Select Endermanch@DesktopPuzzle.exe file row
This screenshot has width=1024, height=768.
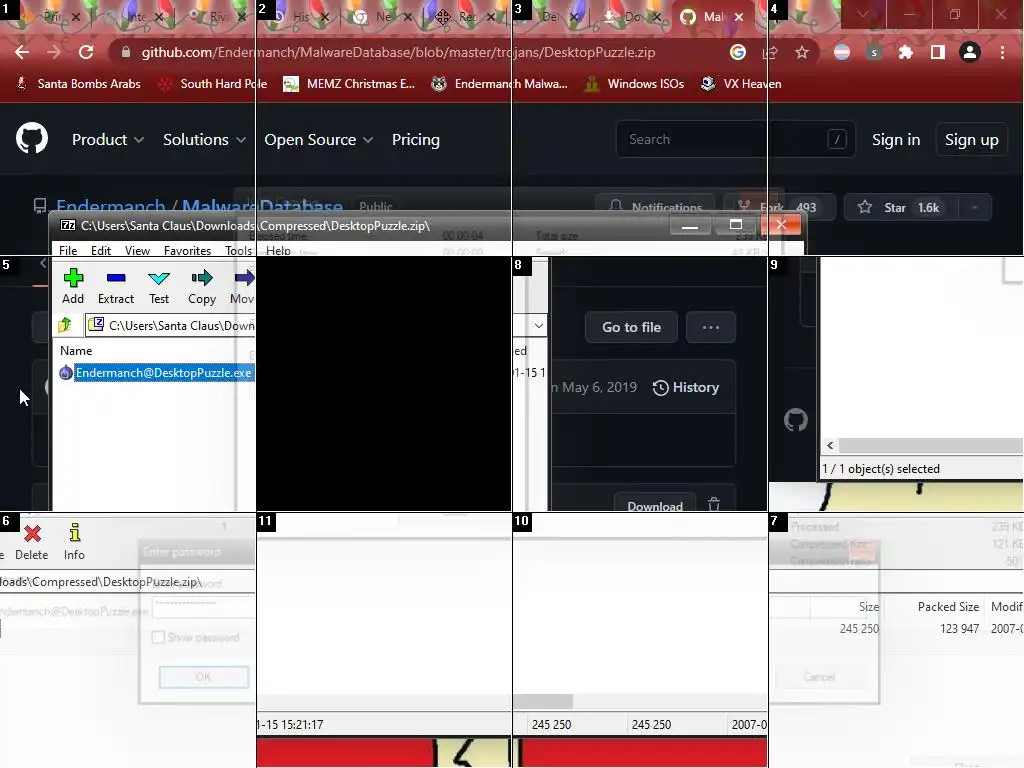point(157,373)
